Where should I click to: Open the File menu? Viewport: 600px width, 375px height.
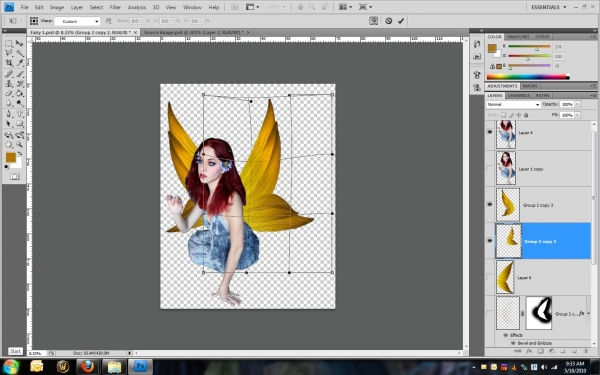24,7
